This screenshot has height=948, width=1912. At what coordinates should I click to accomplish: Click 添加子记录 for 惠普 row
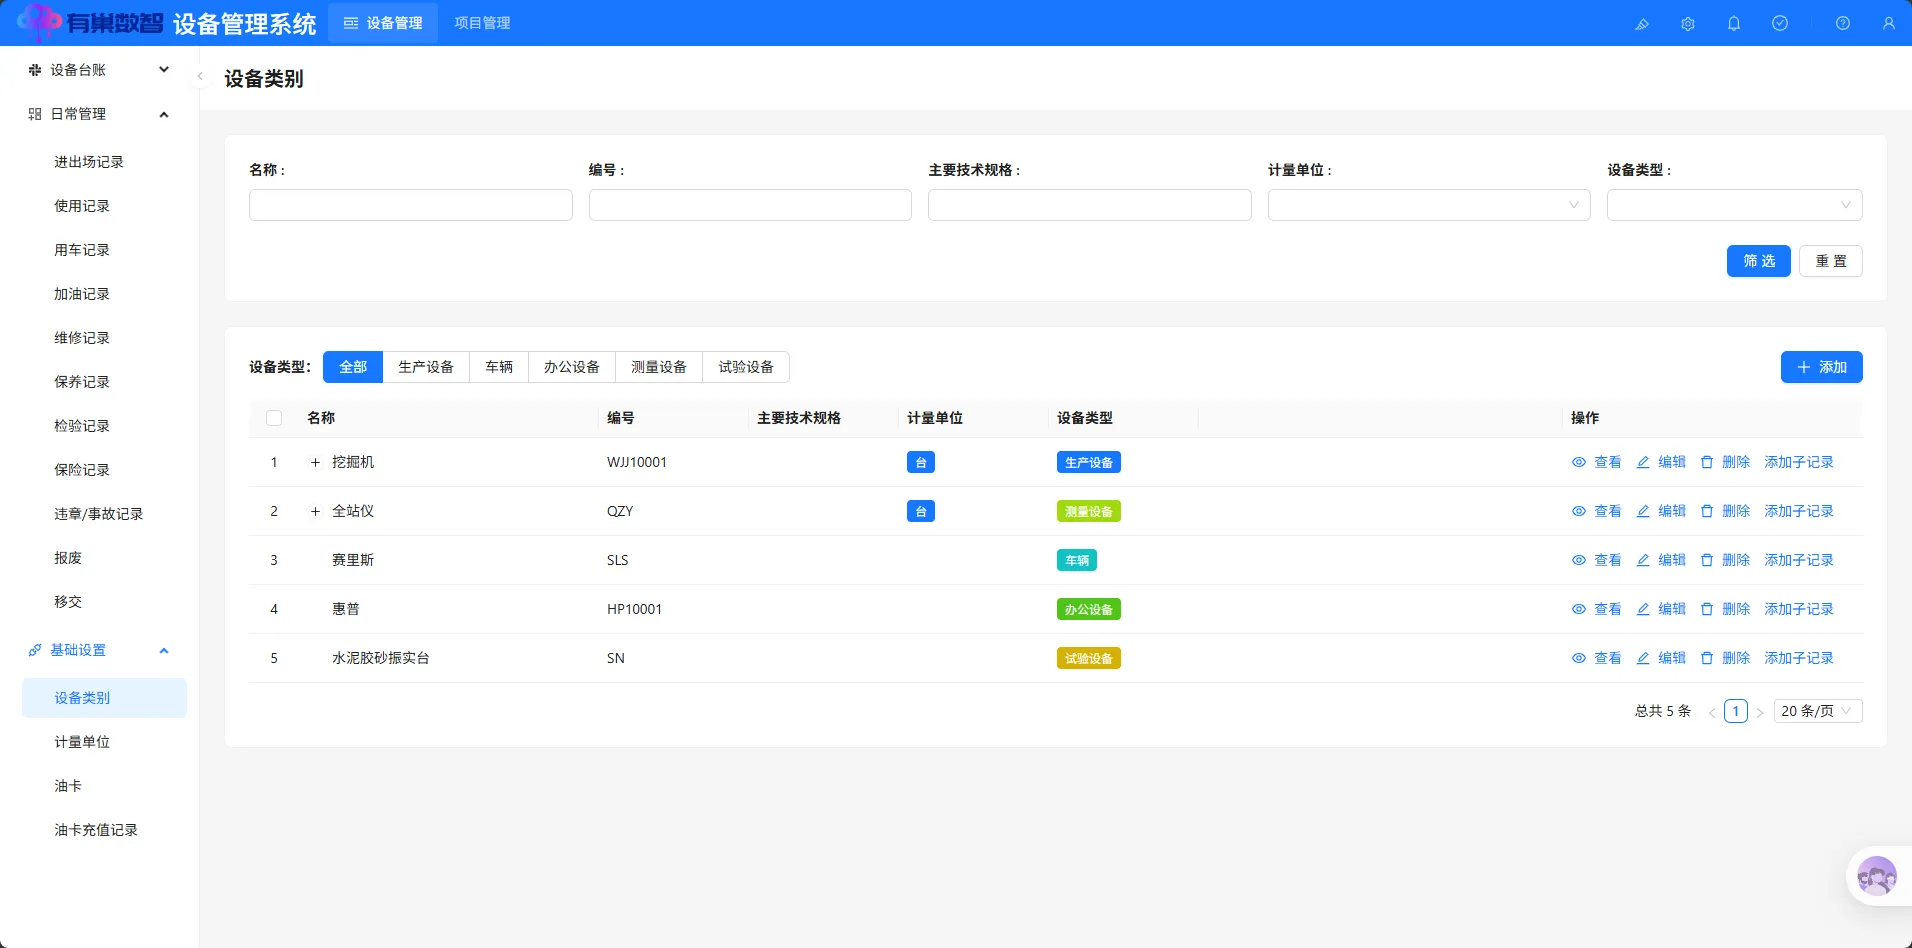point(1799,609)
